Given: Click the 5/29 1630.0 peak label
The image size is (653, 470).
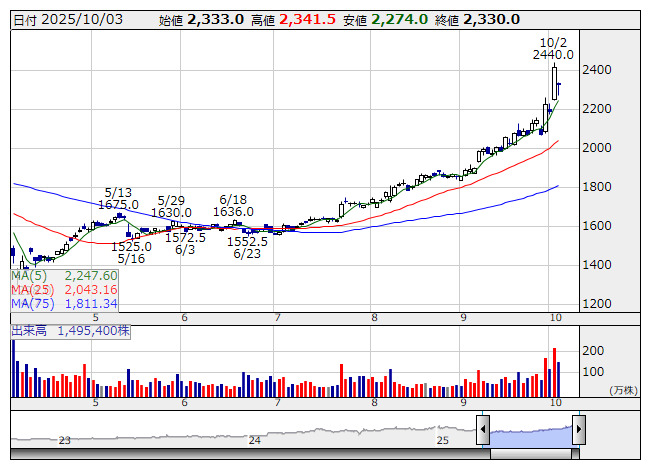Looking at the screenshot, I should (171, 206).
